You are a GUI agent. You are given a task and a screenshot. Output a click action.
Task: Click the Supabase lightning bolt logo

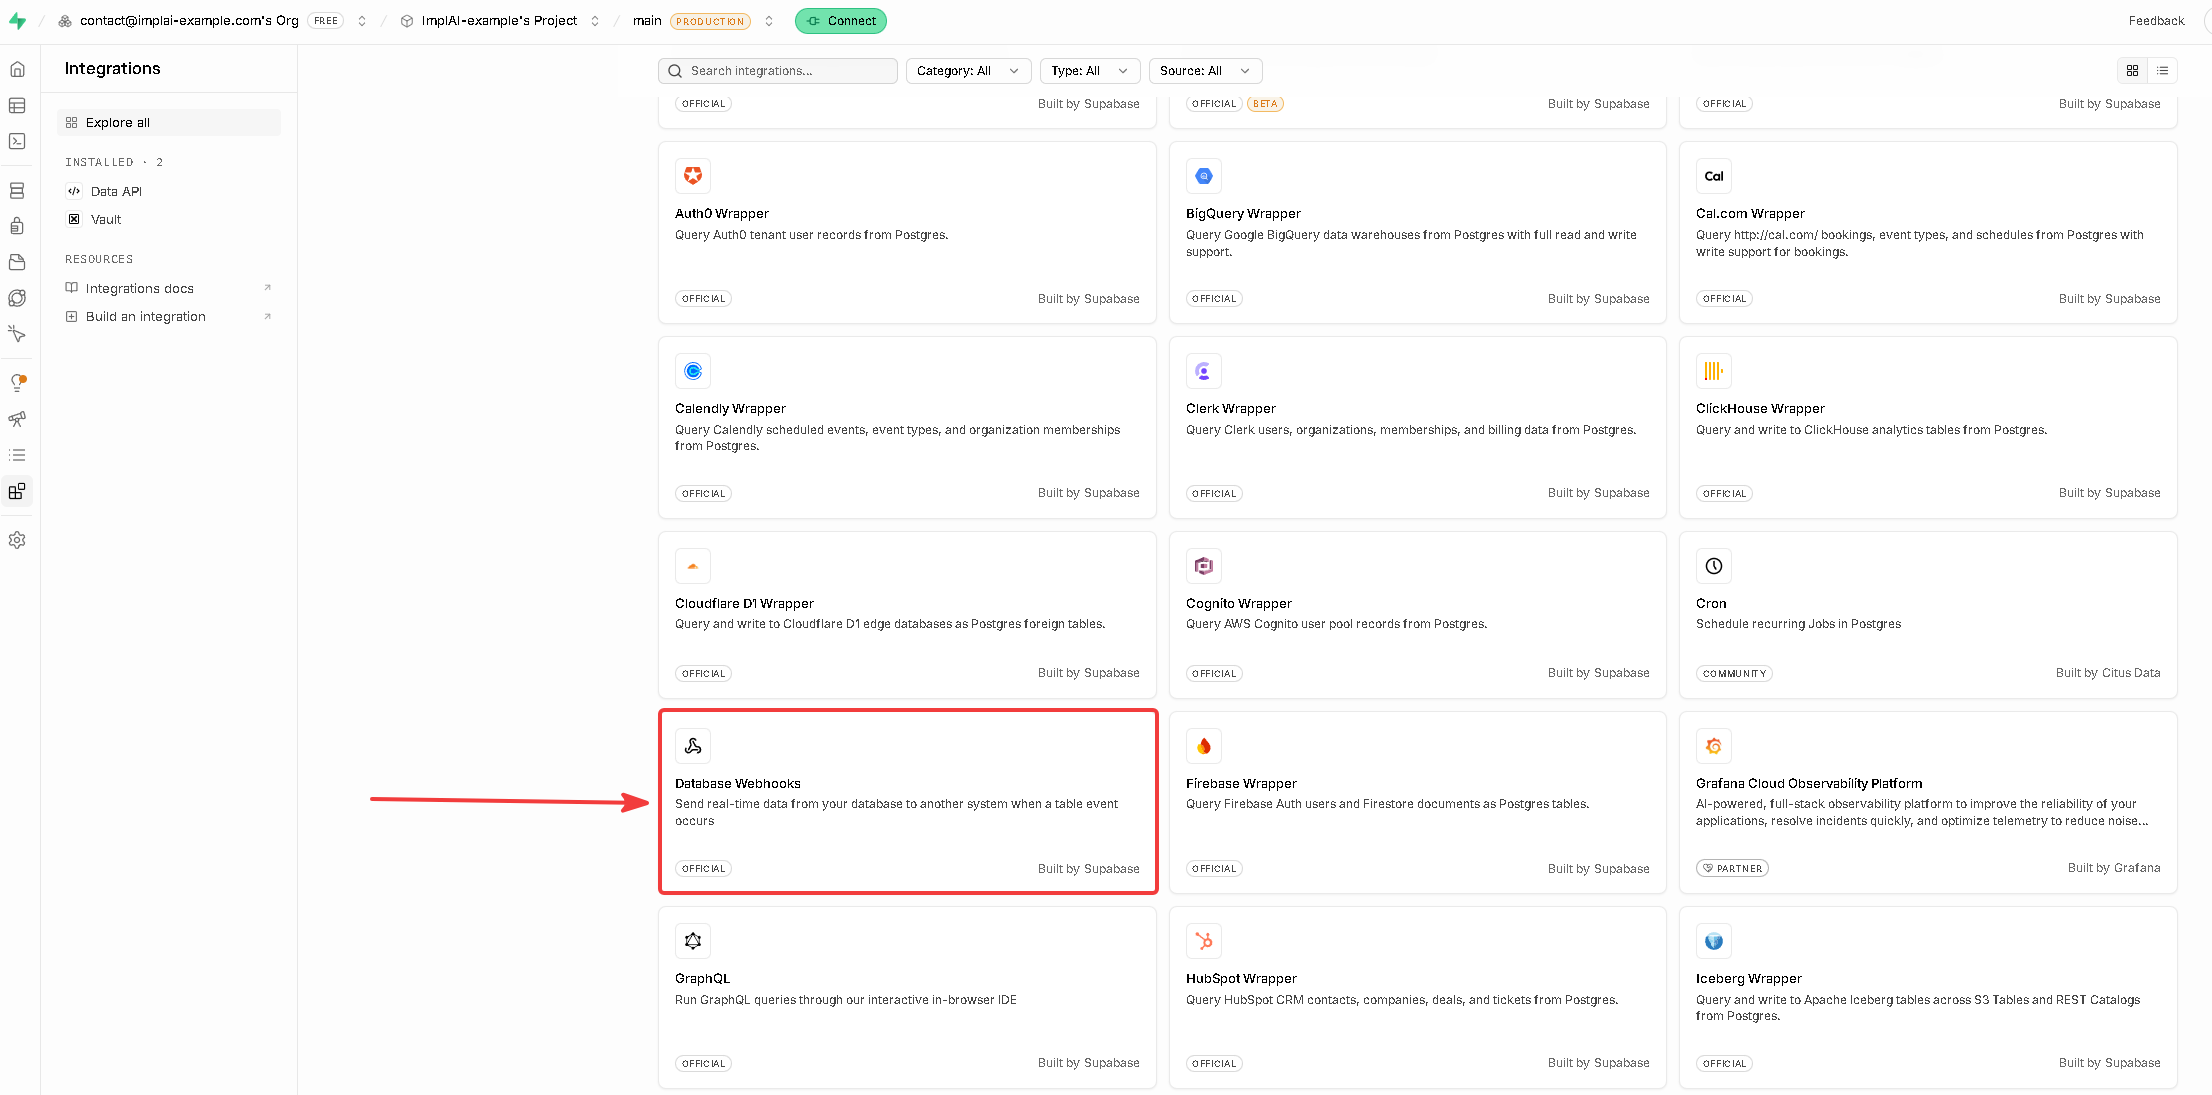point(17,21)
